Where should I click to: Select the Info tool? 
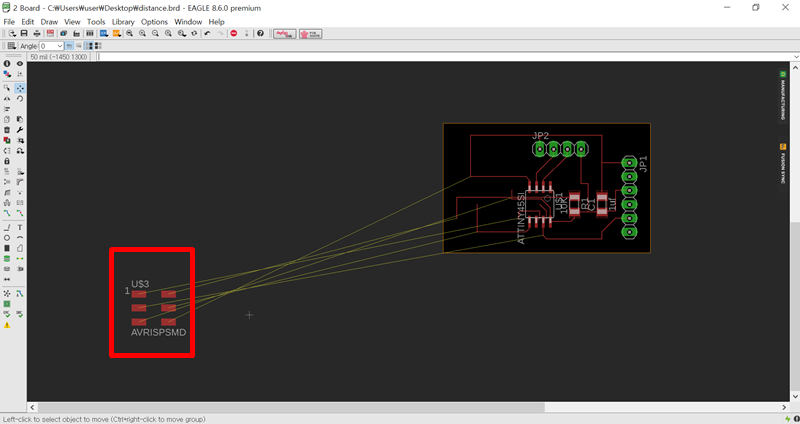(x=7, y=64)
